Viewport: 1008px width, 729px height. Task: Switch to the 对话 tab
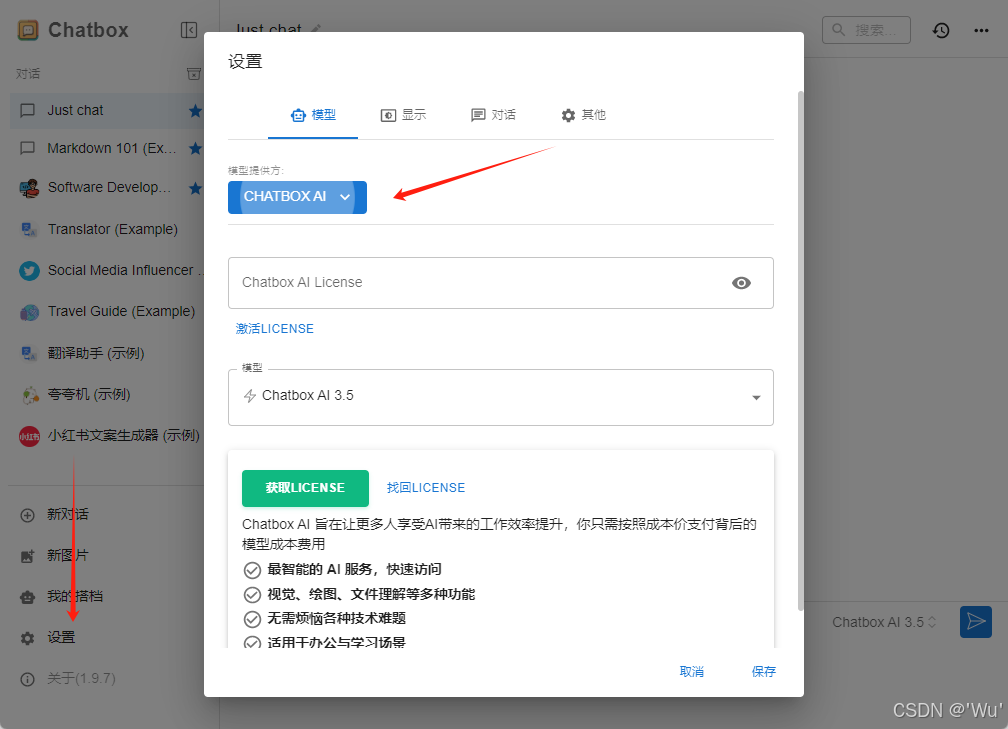coord(493,115)
